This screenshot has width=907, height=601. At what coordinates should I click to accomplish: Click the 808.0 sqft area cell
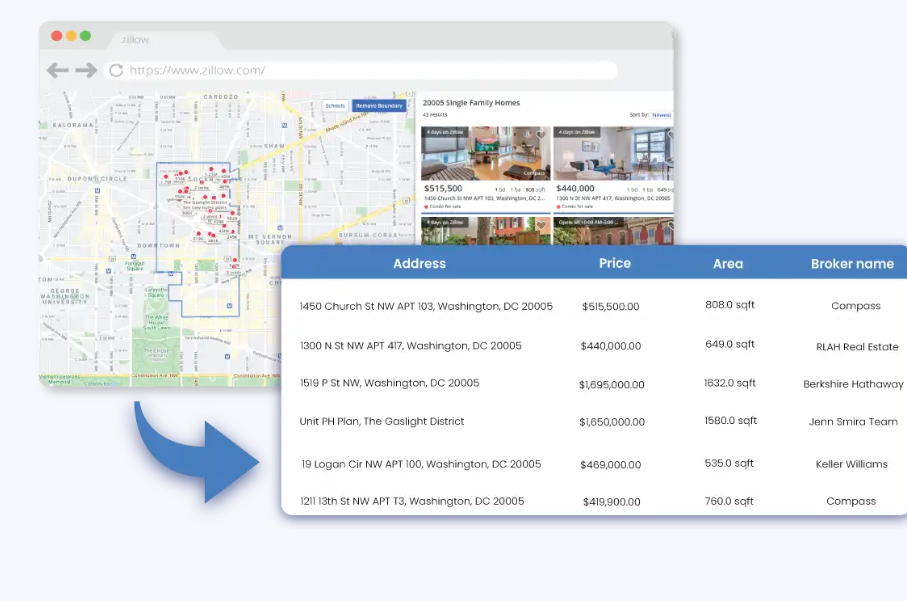(729, 305)
